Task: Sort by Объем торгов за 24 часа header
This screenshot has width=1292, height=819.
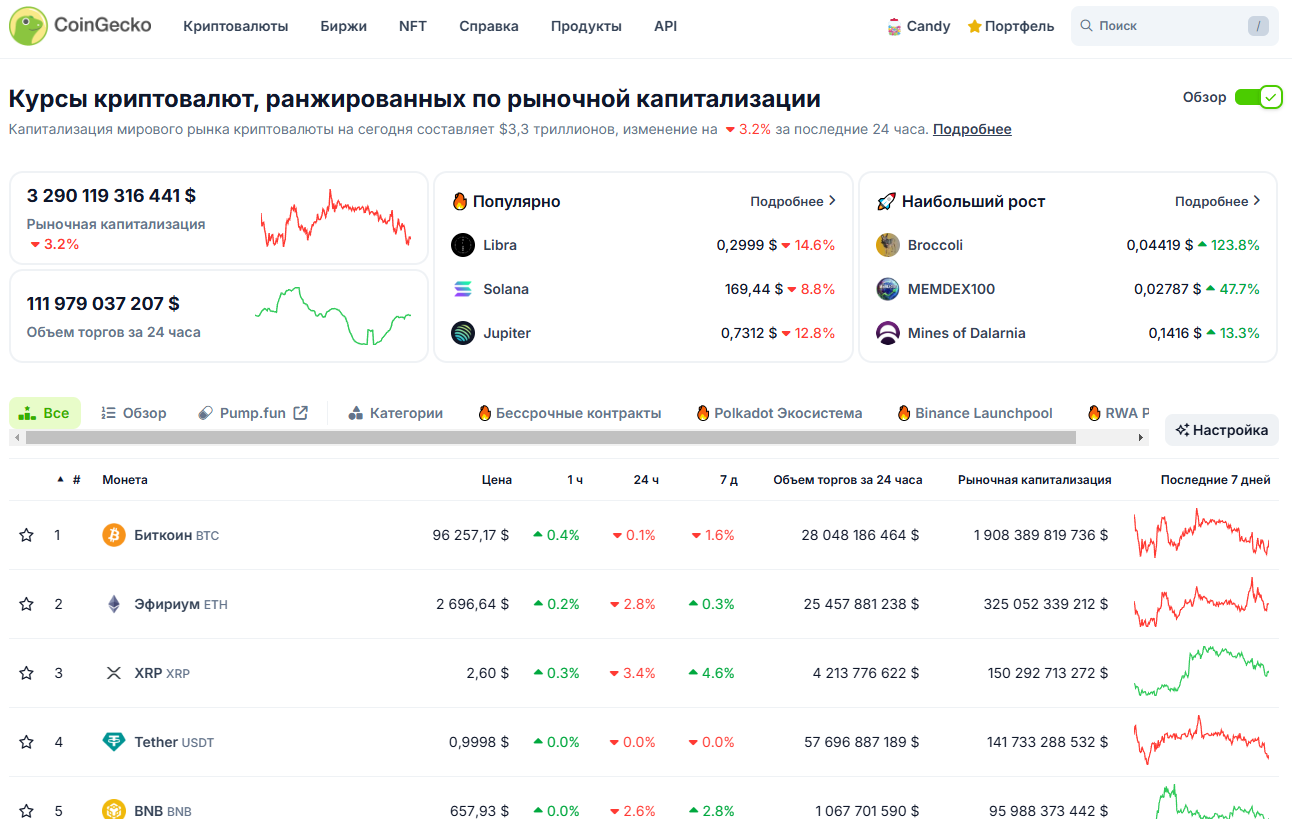Action: click(x=848, y=480)
